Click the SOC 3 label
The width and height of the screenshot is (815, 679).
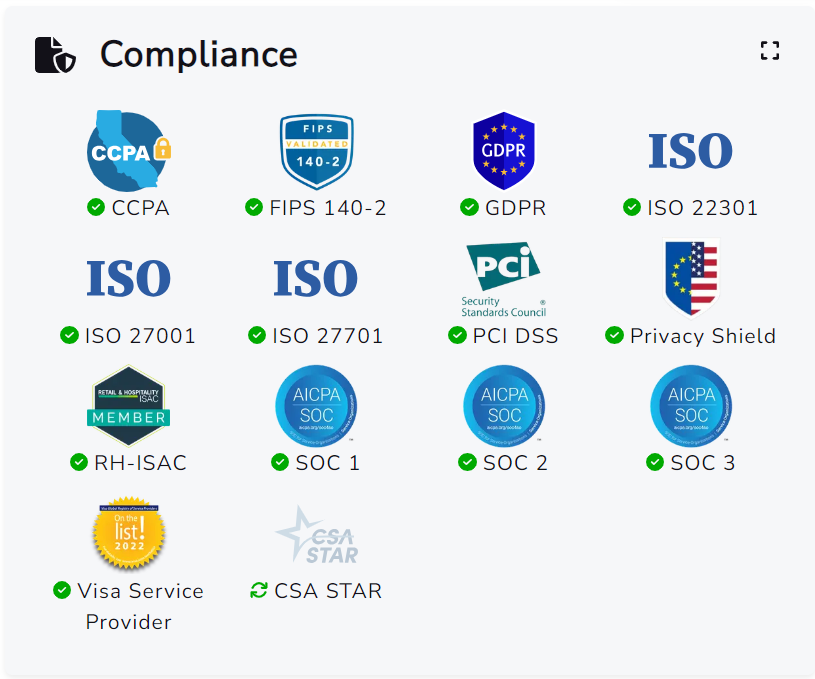pyautogui.click(x=703, y=463)
